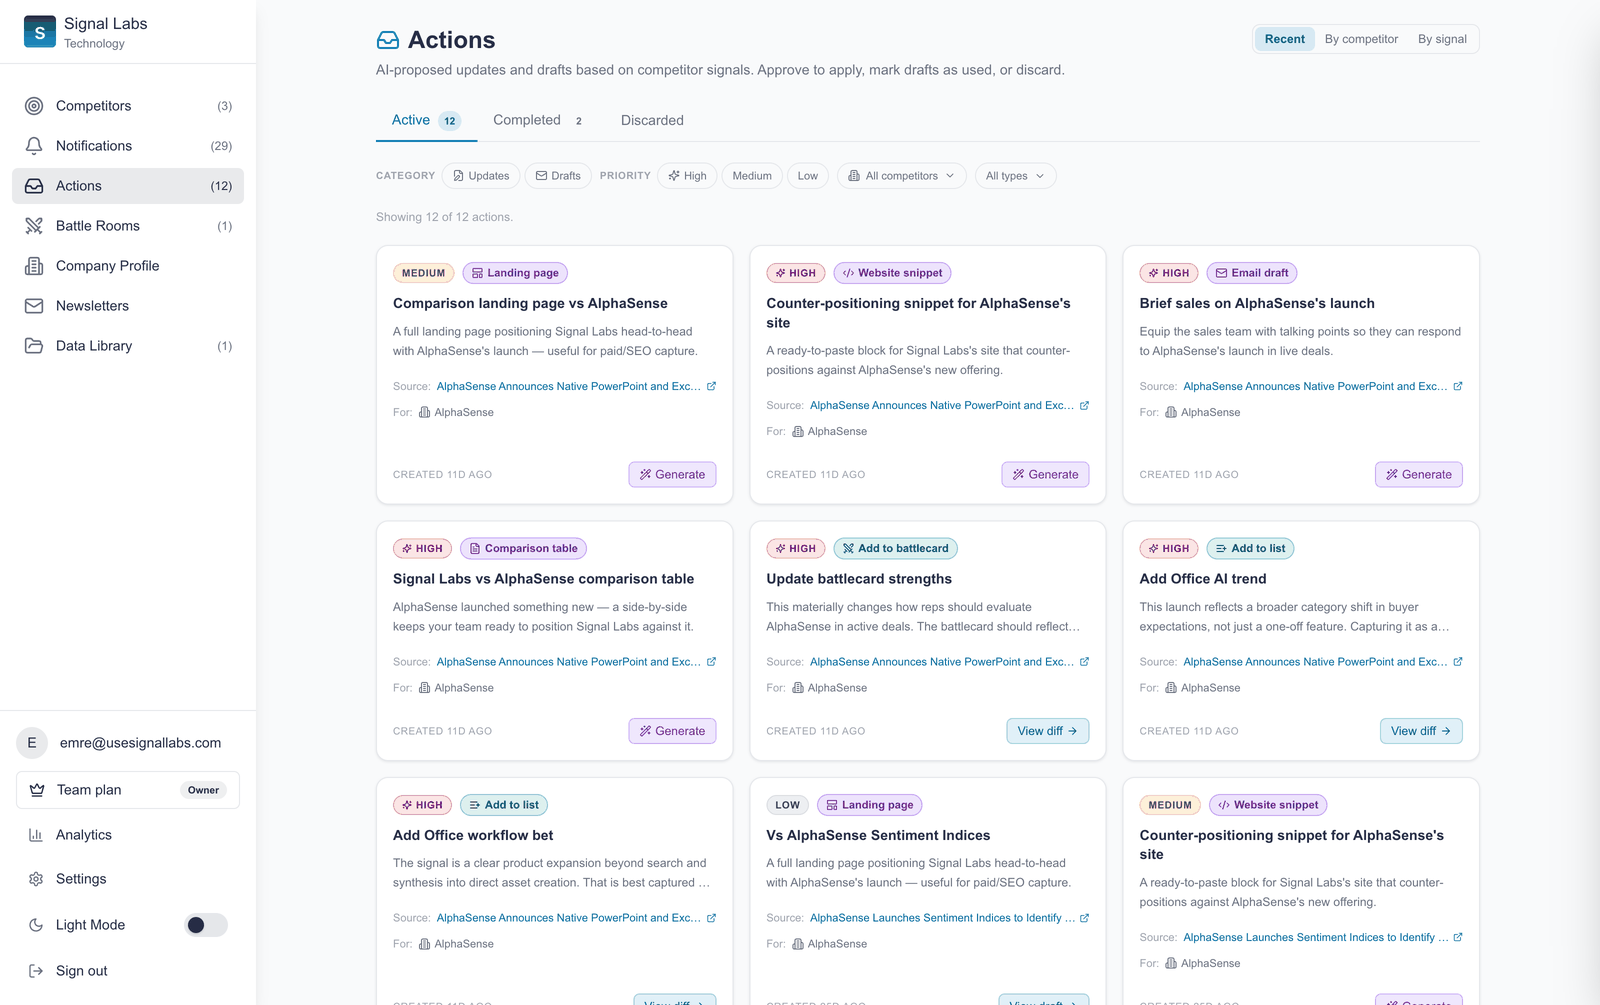The height and width of the screenshot is (1005, 1600).
Task: Click the user avatar letter E
Action: (x=32, y=743)
